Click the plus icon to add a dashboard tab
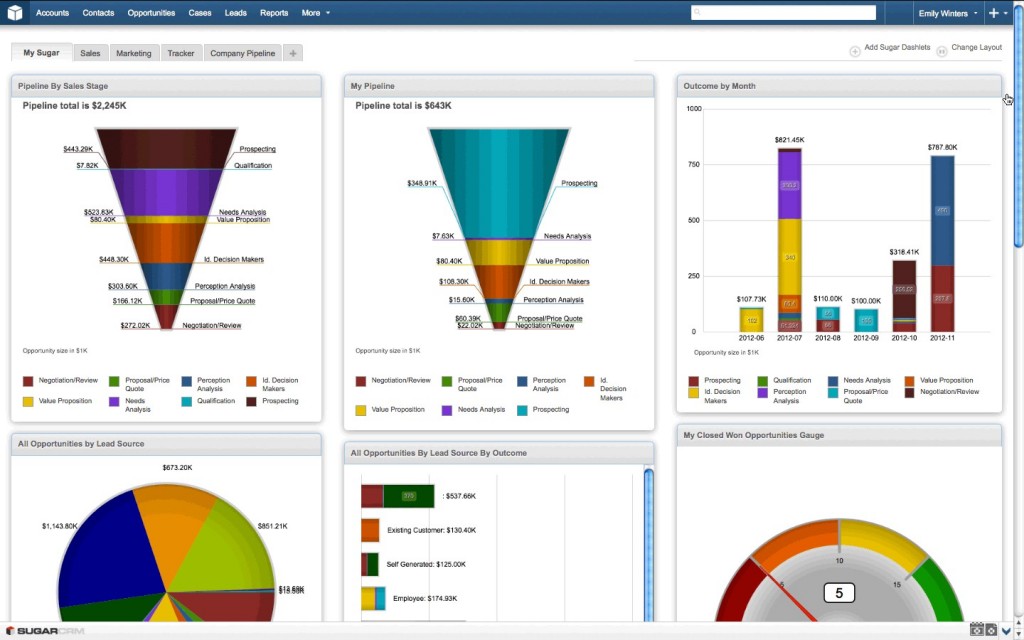The image size is (1024, 640). (293, 53)
